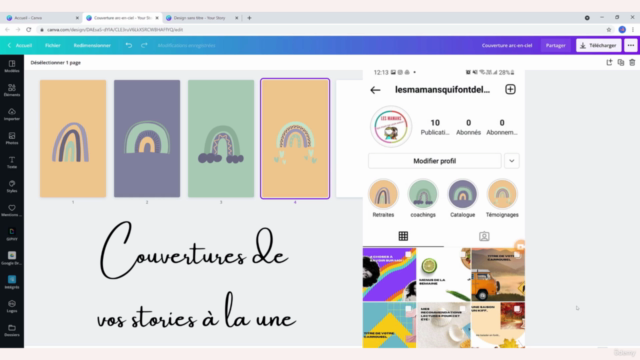Open the heart-shaped sidebar item

pos(12,211)
